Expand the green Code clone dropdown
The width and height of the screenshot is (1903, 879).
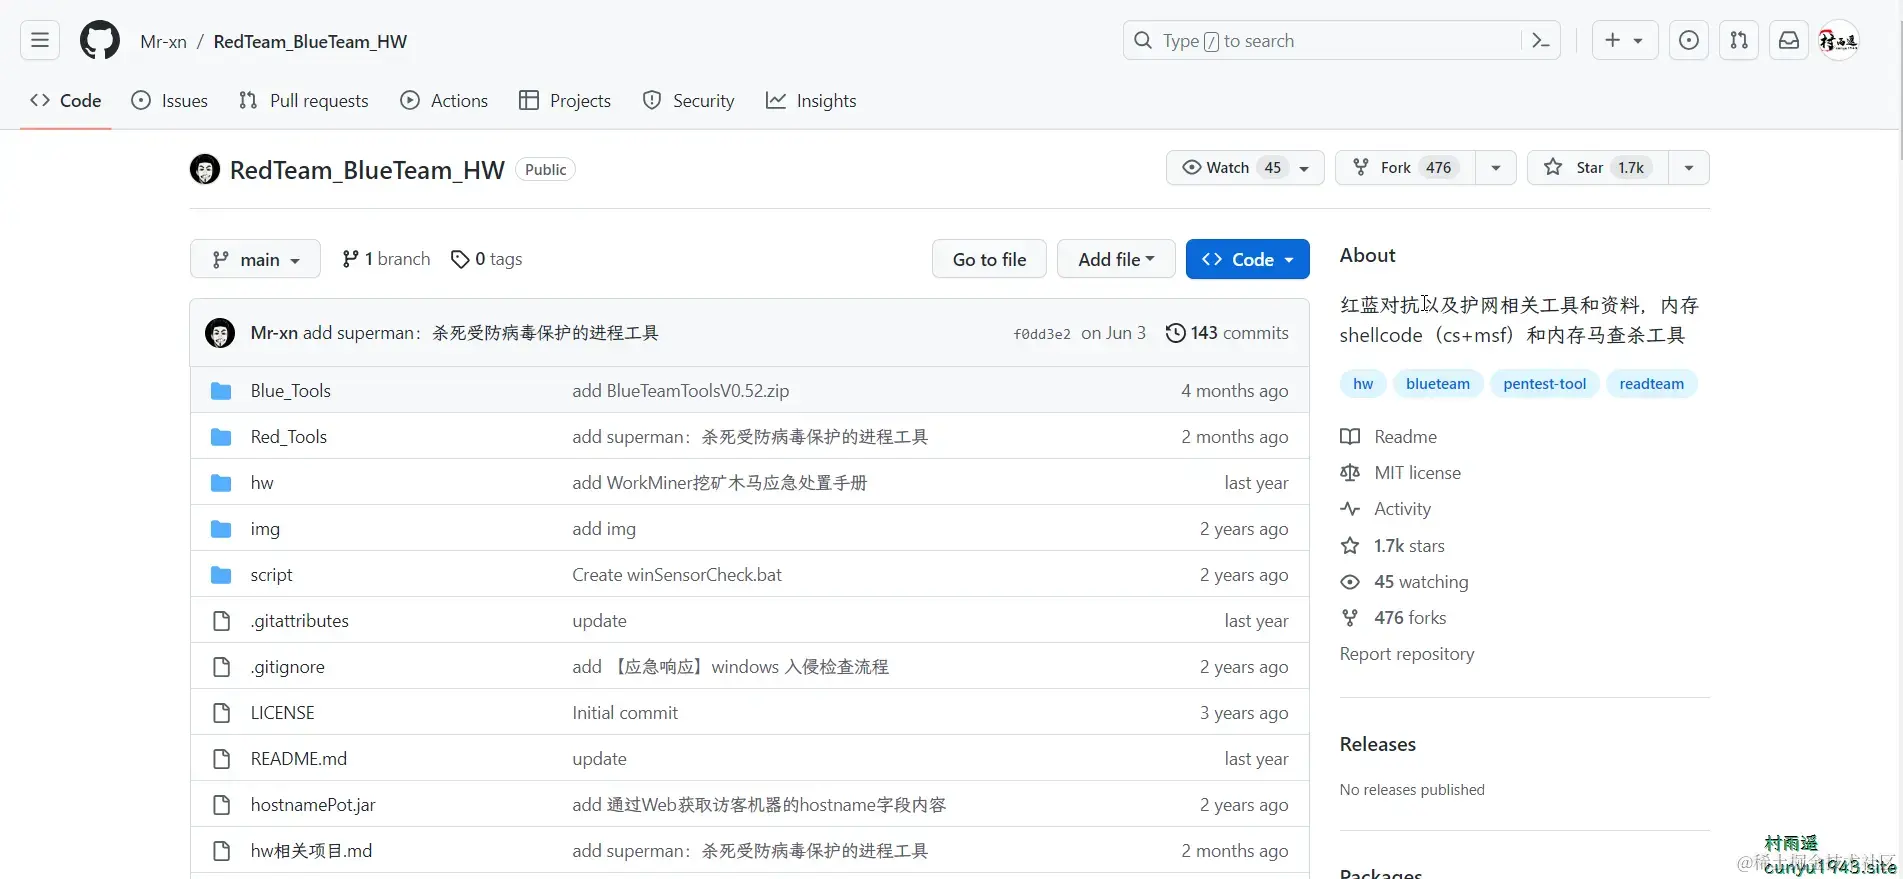point(1248,259)
